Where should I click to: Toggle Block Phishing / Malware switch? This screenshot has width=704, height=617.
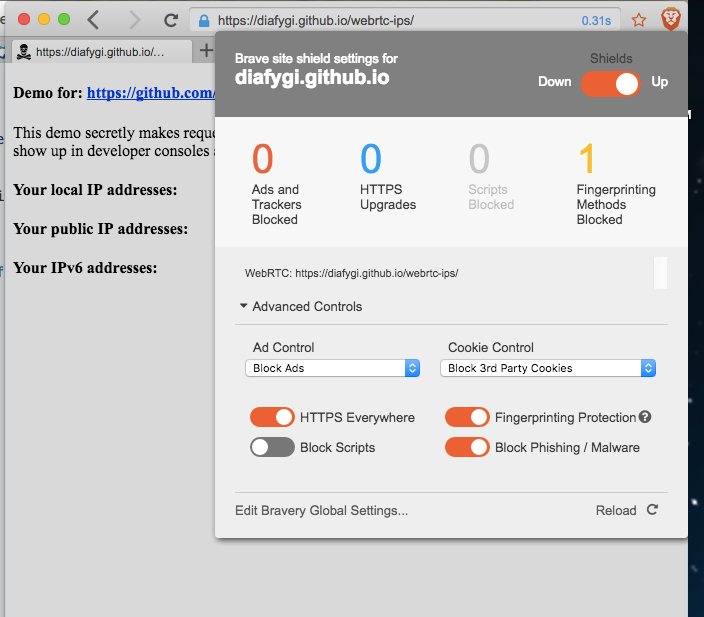(x=467, y=447)
